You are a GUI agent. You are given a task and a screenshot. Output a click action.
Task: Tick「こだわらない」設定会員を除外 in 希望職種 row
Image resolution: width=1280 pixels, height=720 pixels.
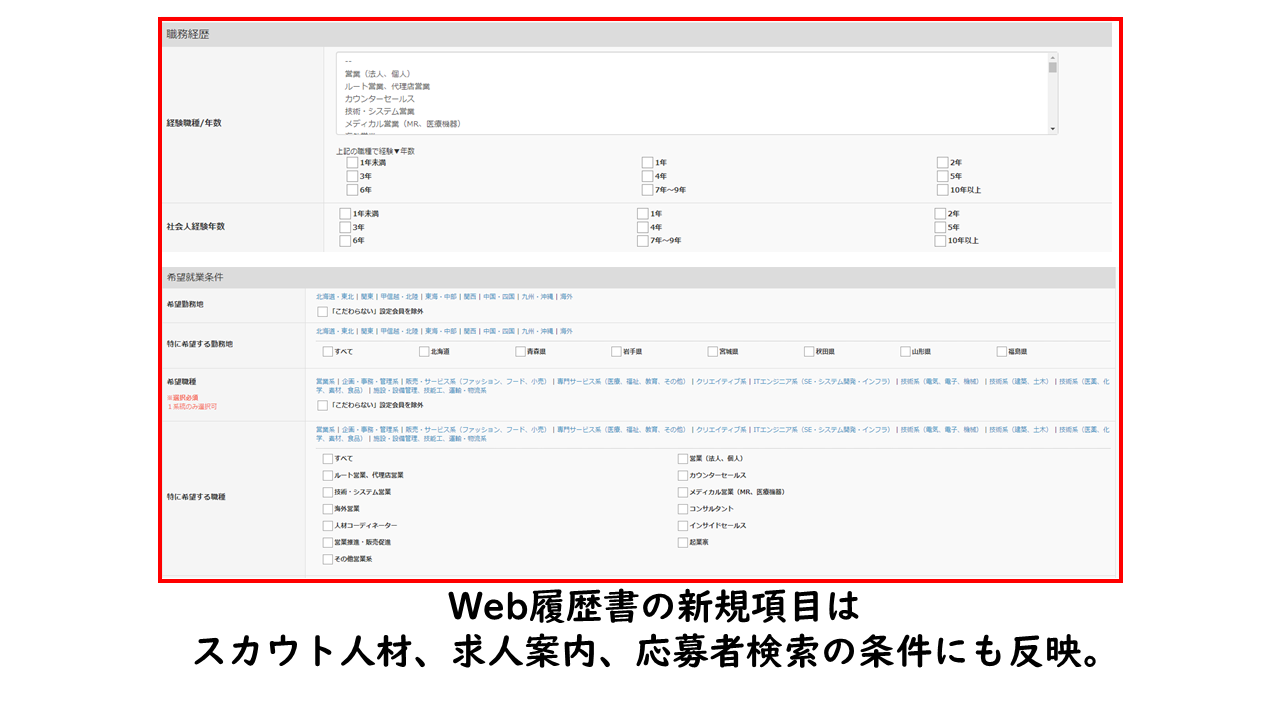click(322, 405)
